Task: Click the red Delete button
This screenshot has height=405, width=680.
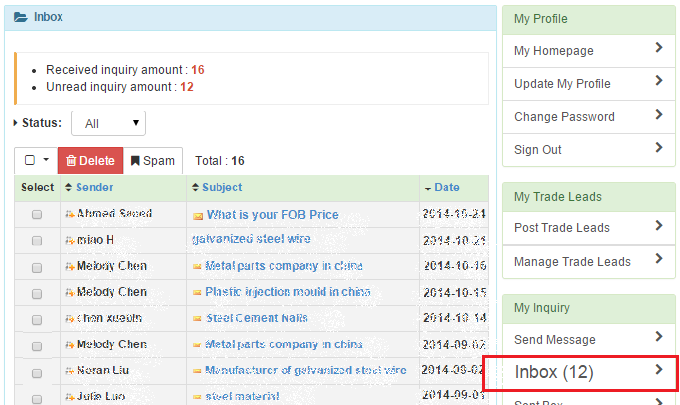Action: click(91, 160)
